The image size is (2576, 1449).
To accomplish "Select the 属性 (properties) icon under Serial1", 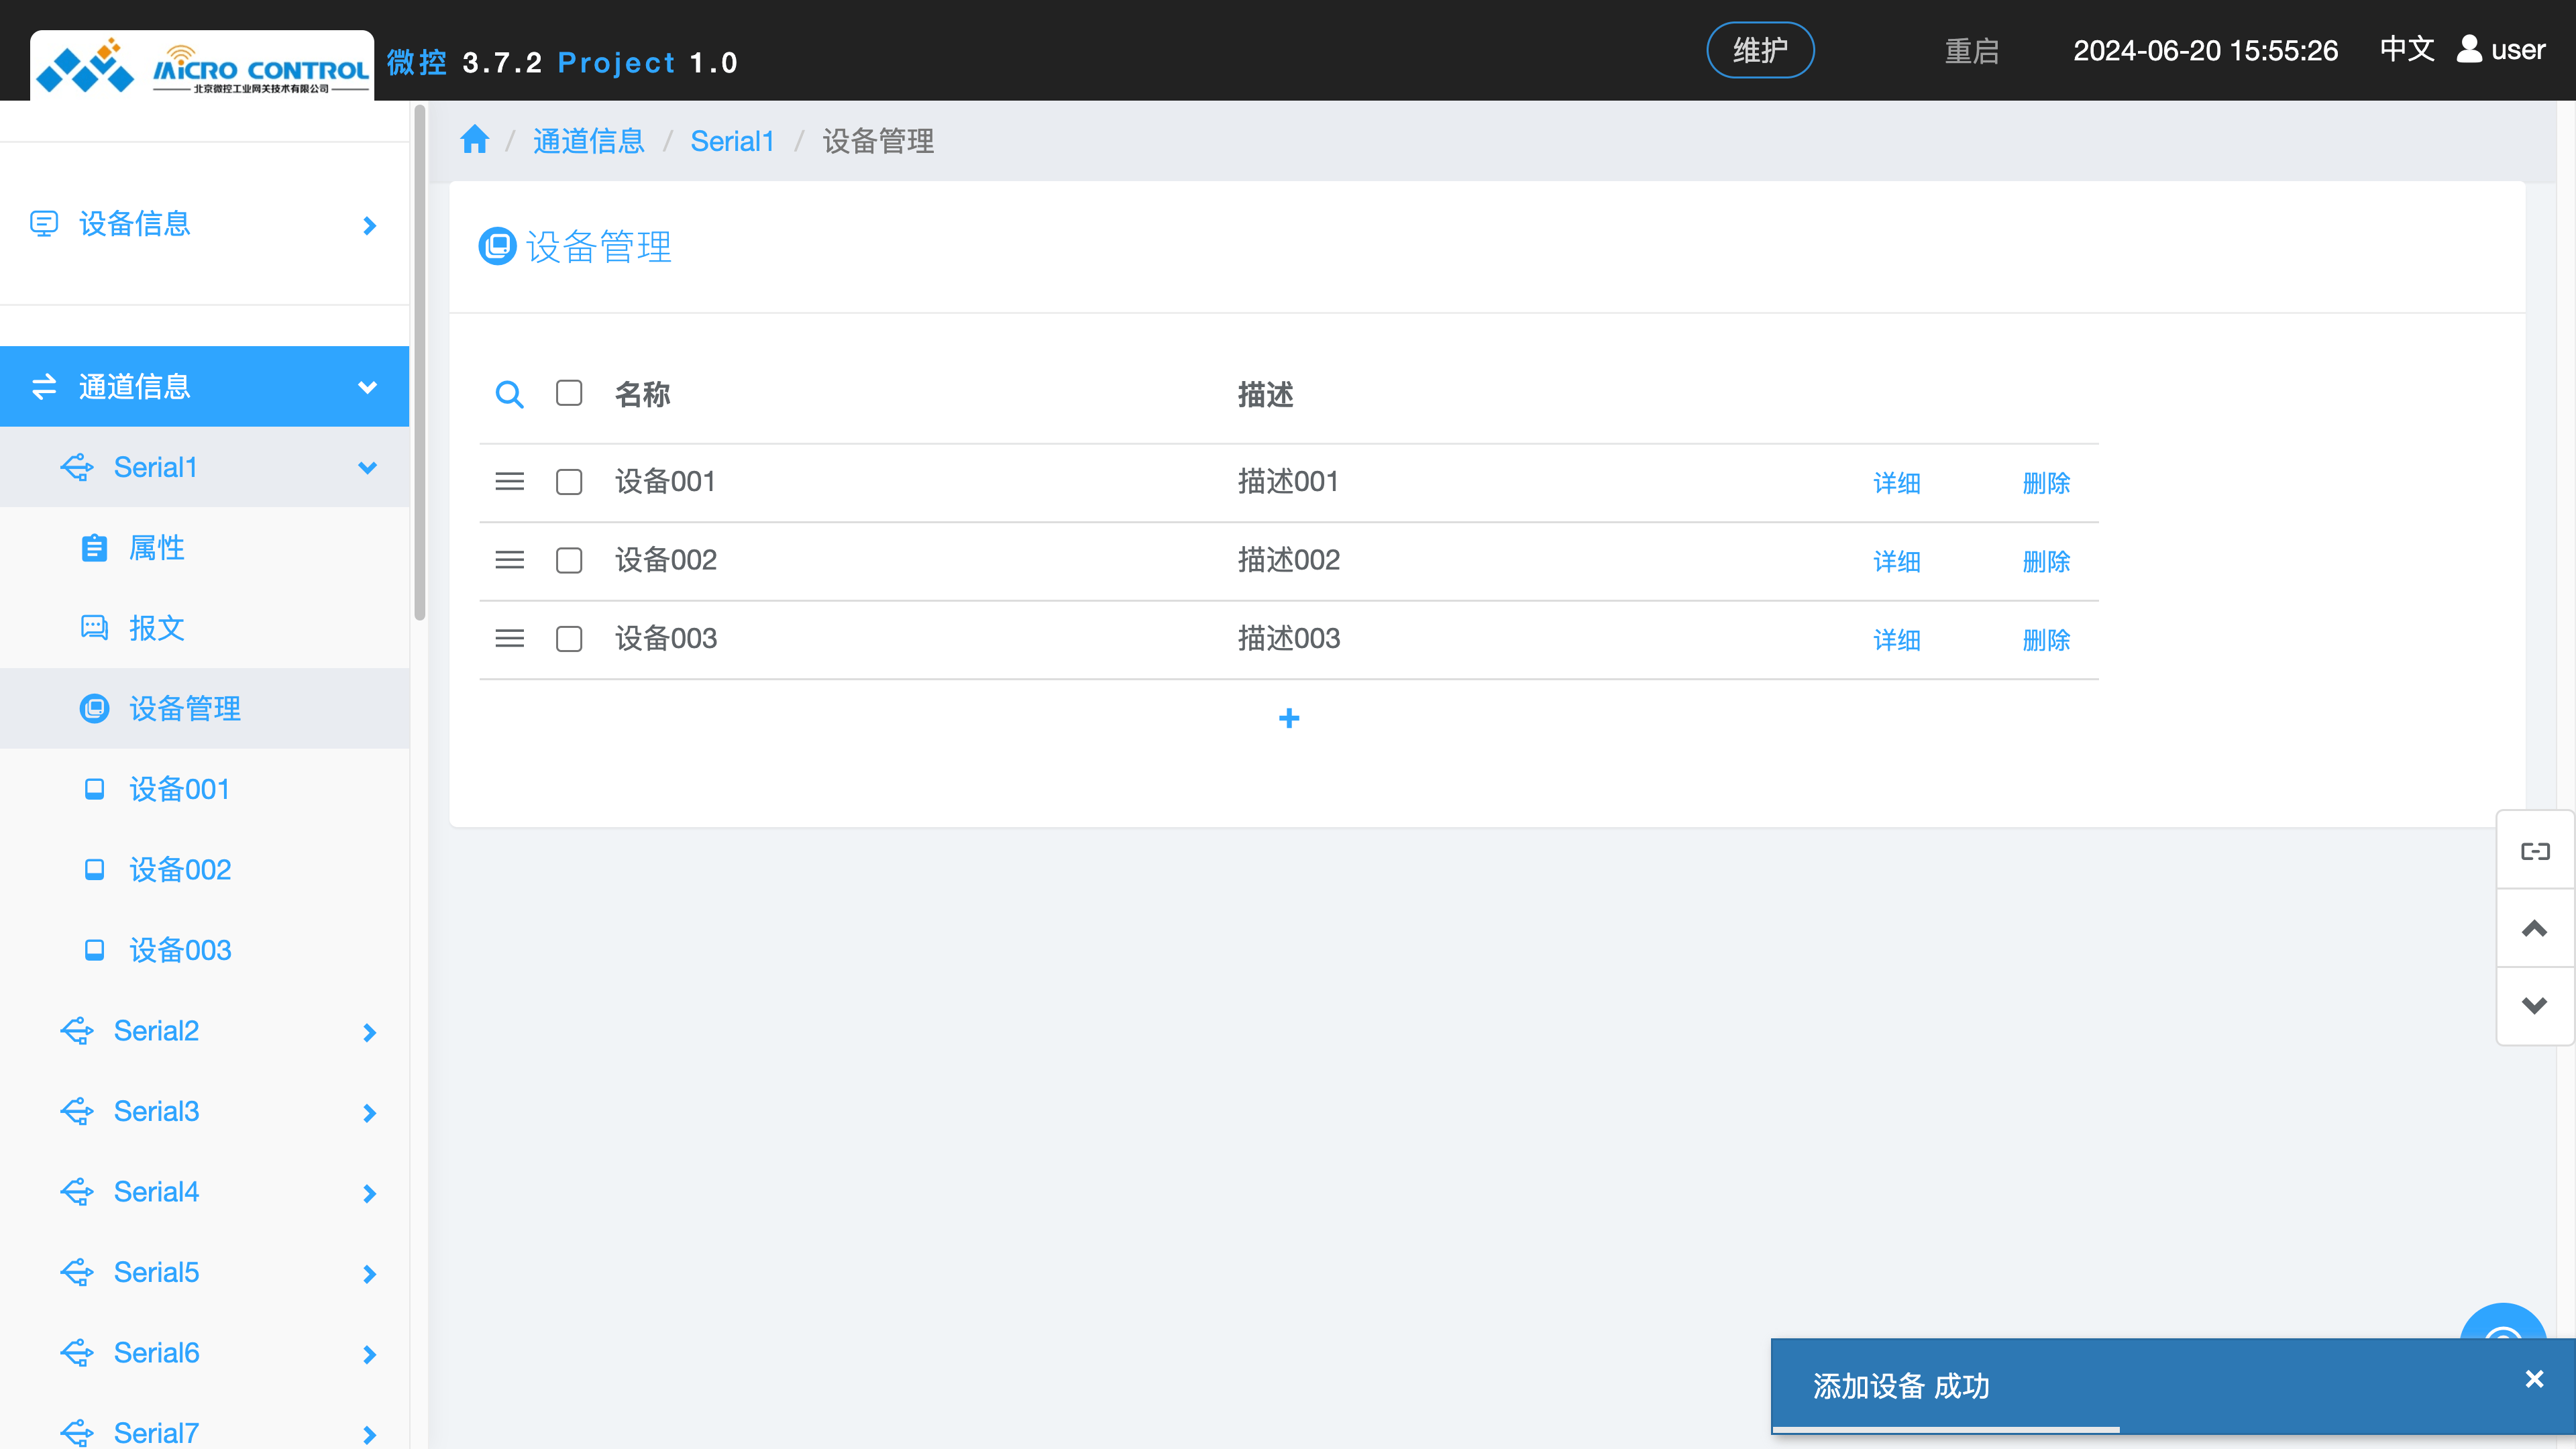I will tap(94, 548).
